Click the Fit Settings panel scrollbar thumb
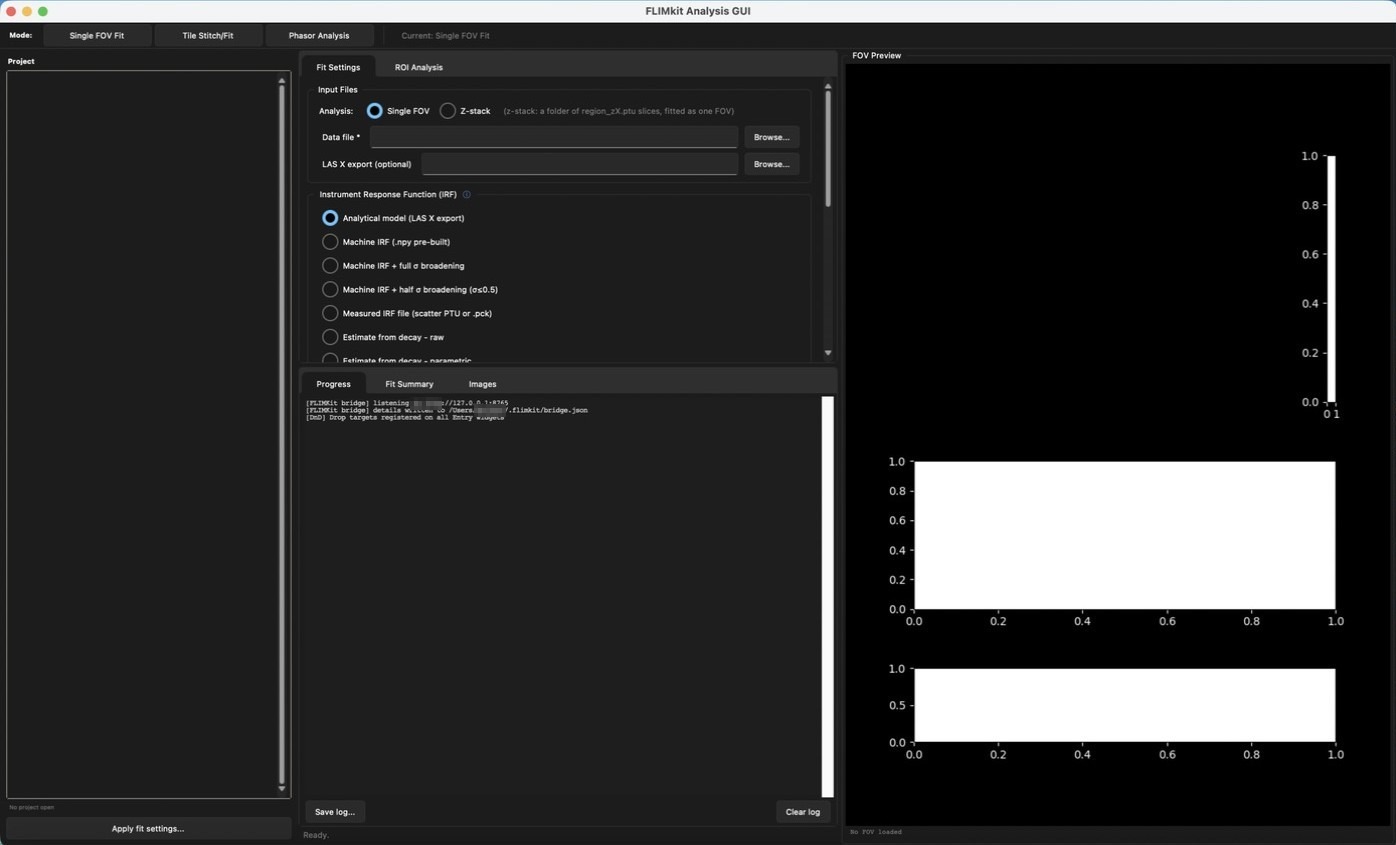 [x=828, y=150]
